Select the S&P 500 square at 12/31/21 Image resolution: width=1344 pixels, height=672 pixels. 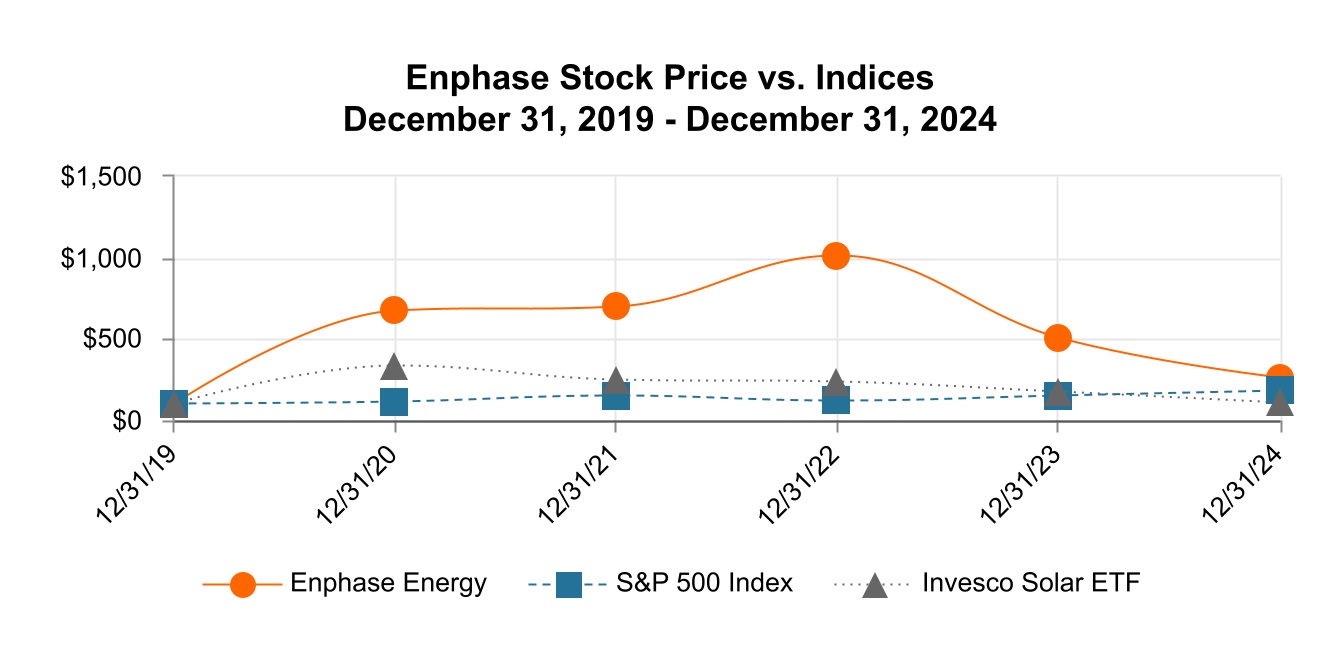(x=616, y=396)
